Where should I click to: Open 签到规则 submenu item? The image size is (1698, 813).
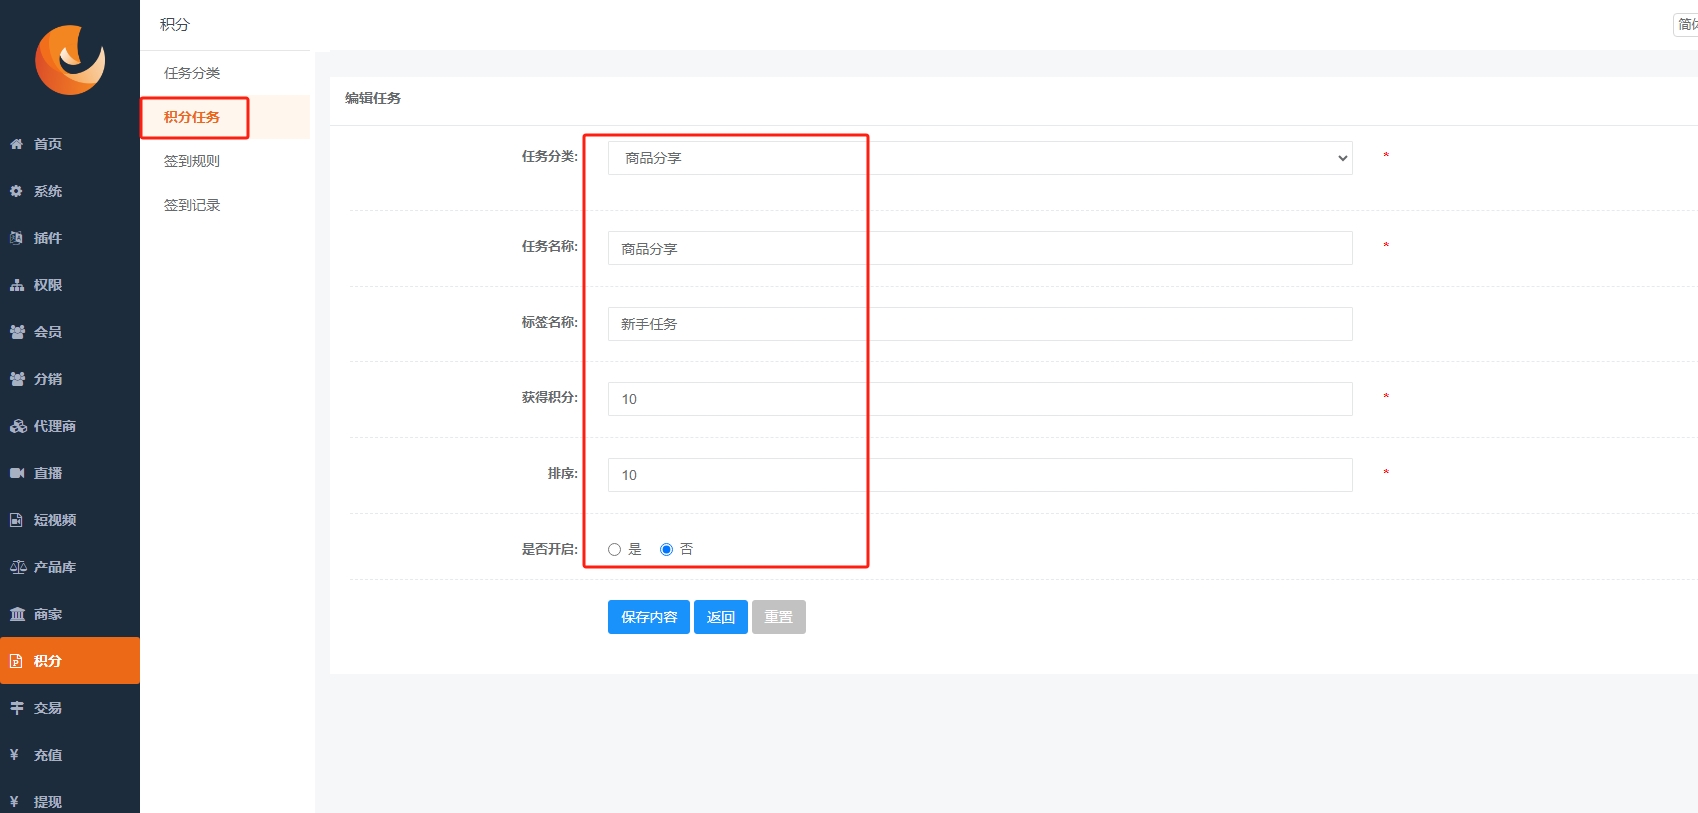click(x=192, y=161)
